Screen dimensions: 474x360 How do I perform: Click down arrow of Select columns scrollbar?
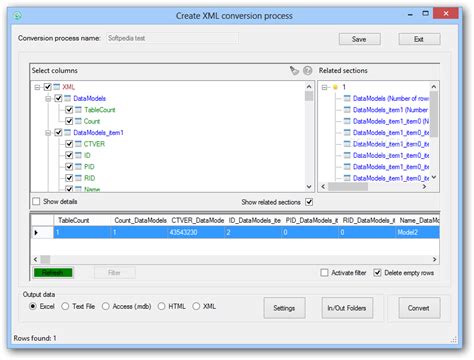pyautogui.click(x=309, y=187)
